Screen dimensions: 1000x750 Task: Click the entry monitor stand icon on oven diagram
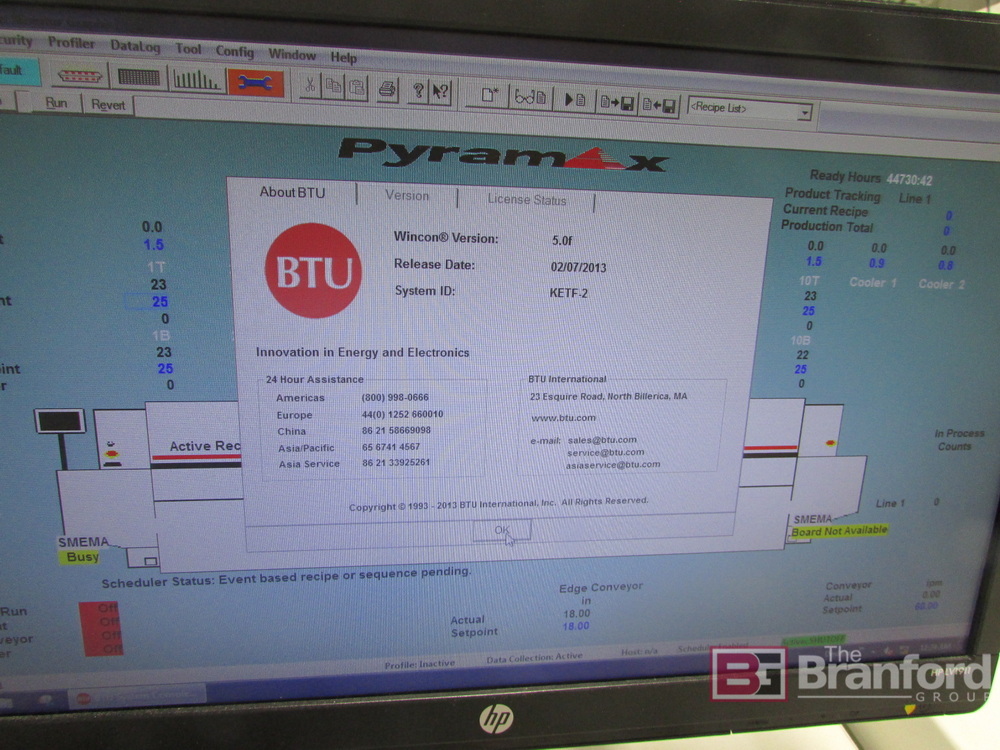pyautogui.click(x=61, y=437)
